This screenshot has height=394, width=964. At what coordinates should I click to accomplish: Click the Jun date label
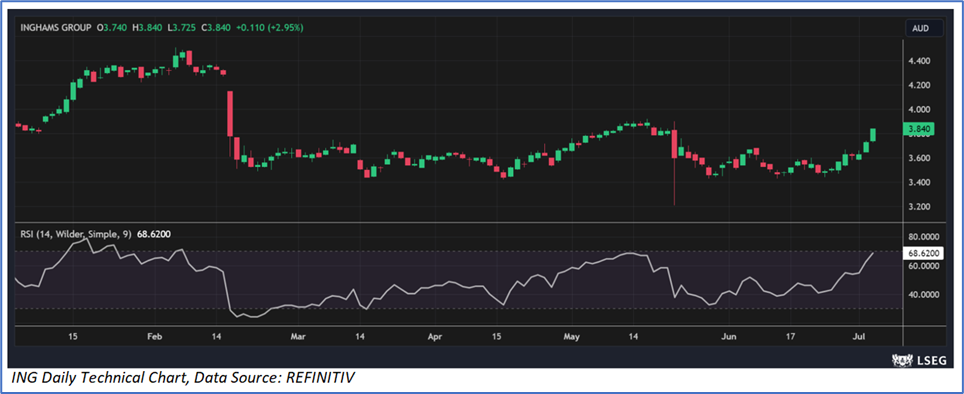[x=729, y=336]
